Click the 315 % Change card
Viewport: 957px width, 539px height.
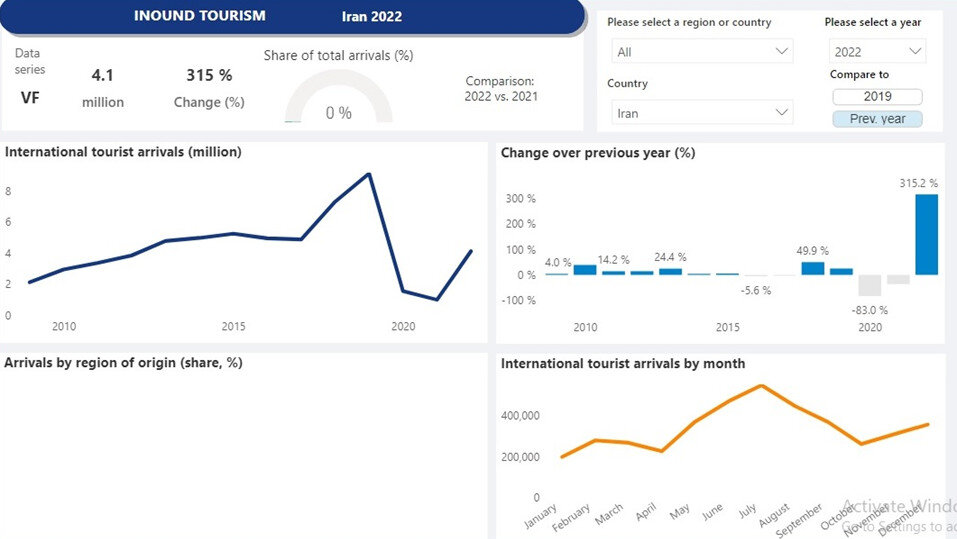pyautogui.click(x=209, y=87)
